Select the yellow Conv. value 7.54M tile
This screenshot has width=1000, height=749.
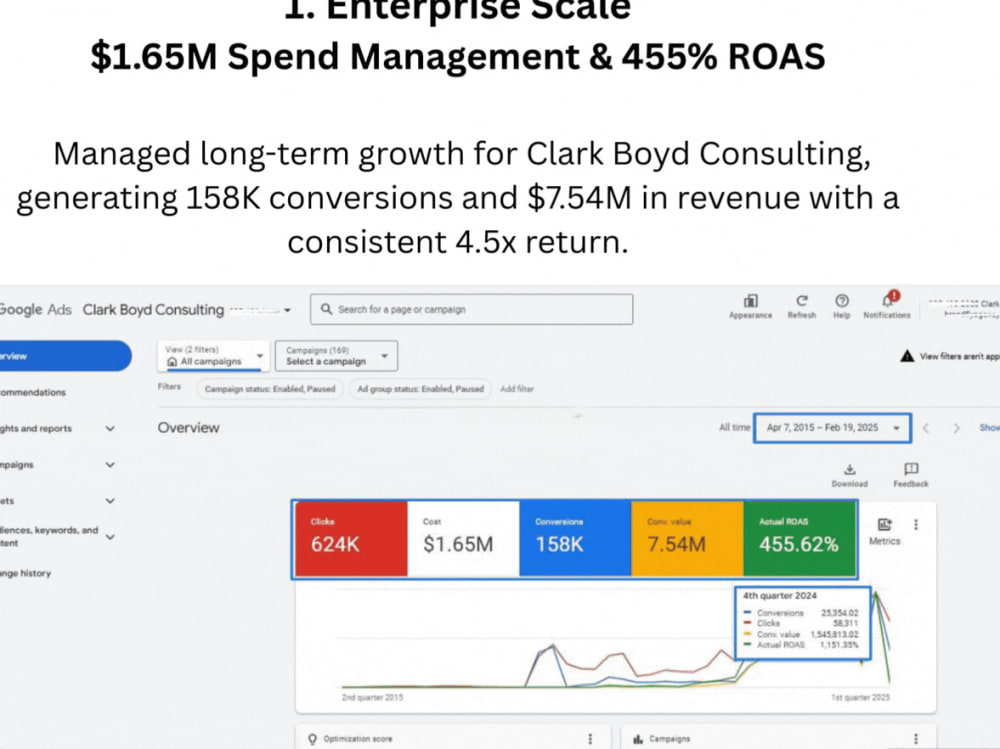(688, 539)
